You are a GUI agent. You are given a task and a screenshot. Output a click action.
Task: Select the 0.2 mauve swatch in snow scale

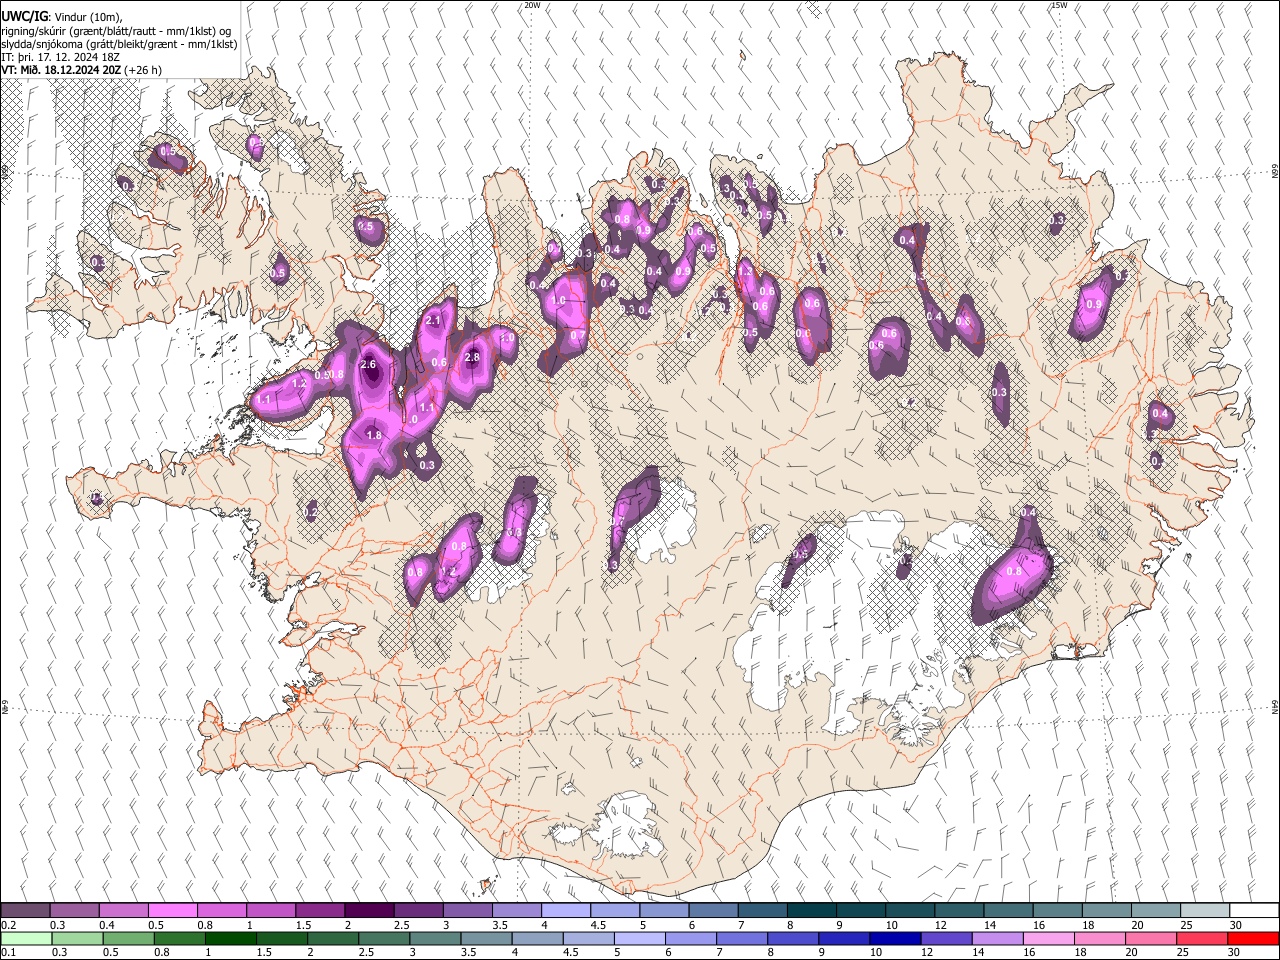25,910
